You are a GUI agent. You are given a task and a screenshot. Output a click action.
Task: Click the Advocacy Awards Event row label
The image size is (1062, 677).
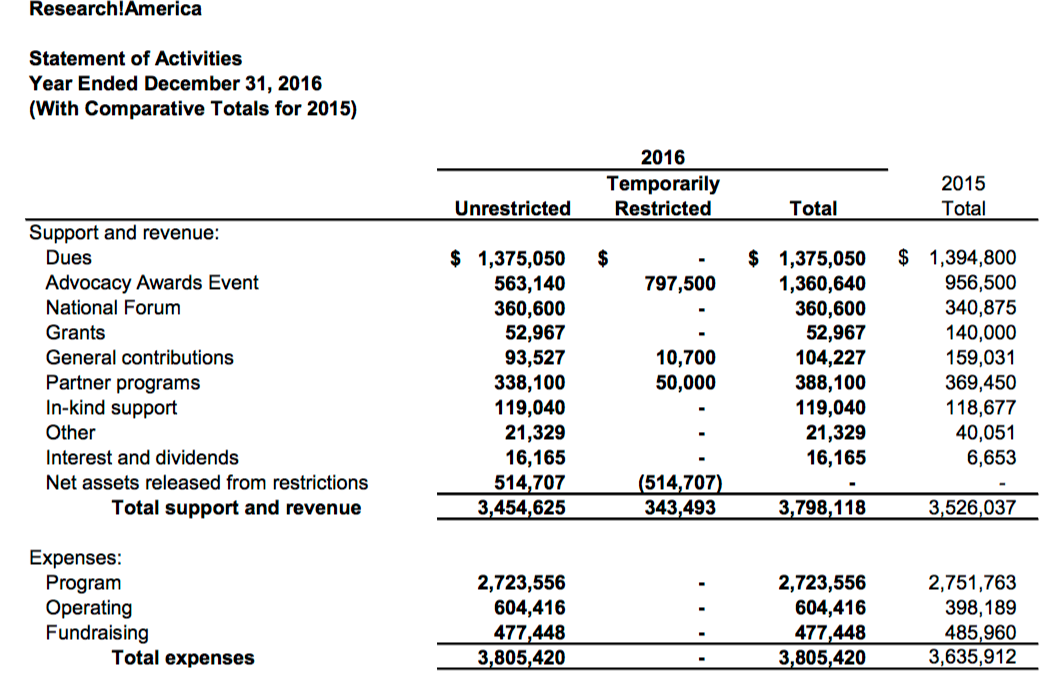coord(151,283)
